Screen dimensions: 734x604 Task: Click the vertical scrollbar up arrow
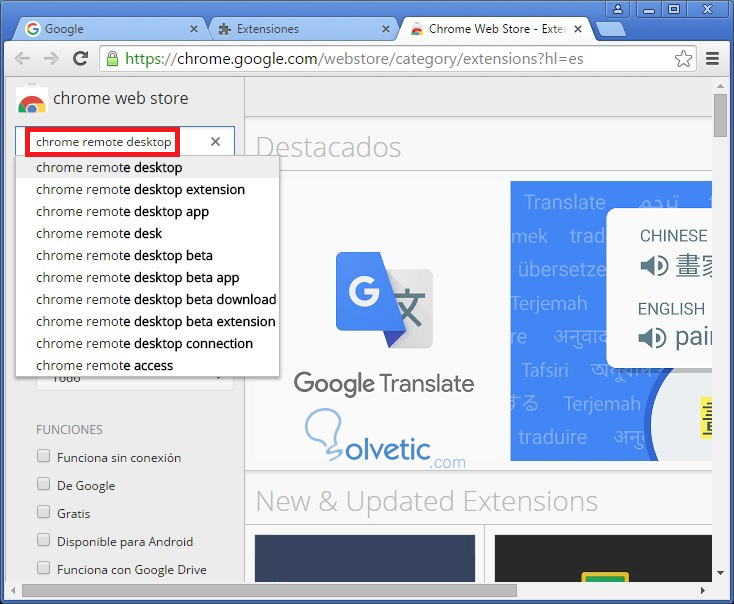[720, 86]
